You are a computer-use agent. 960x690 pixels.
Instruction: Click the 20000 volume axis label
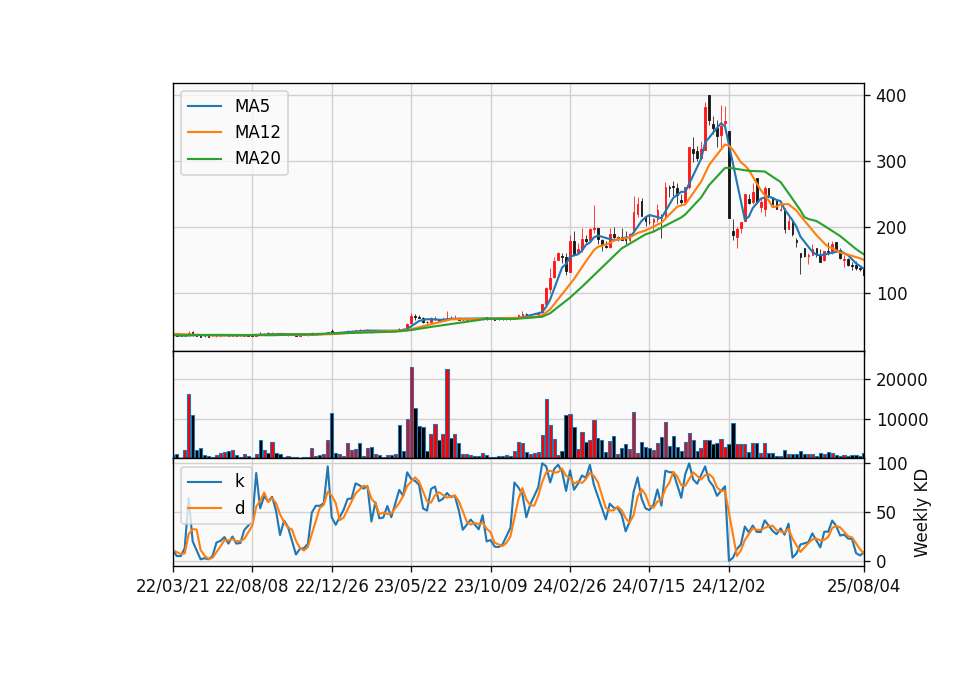(902, 380)
